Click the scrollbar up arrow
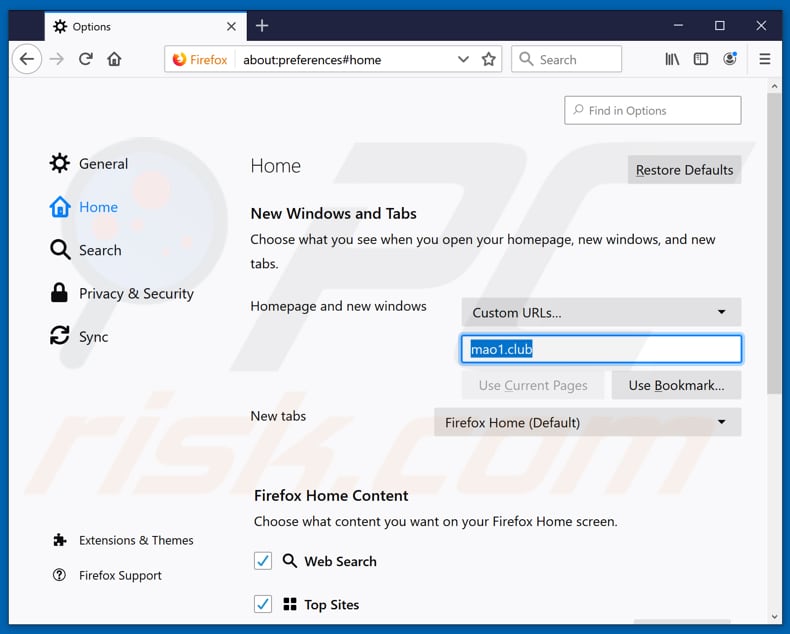This screenshot has width=790, height=634. click(774, 86)
